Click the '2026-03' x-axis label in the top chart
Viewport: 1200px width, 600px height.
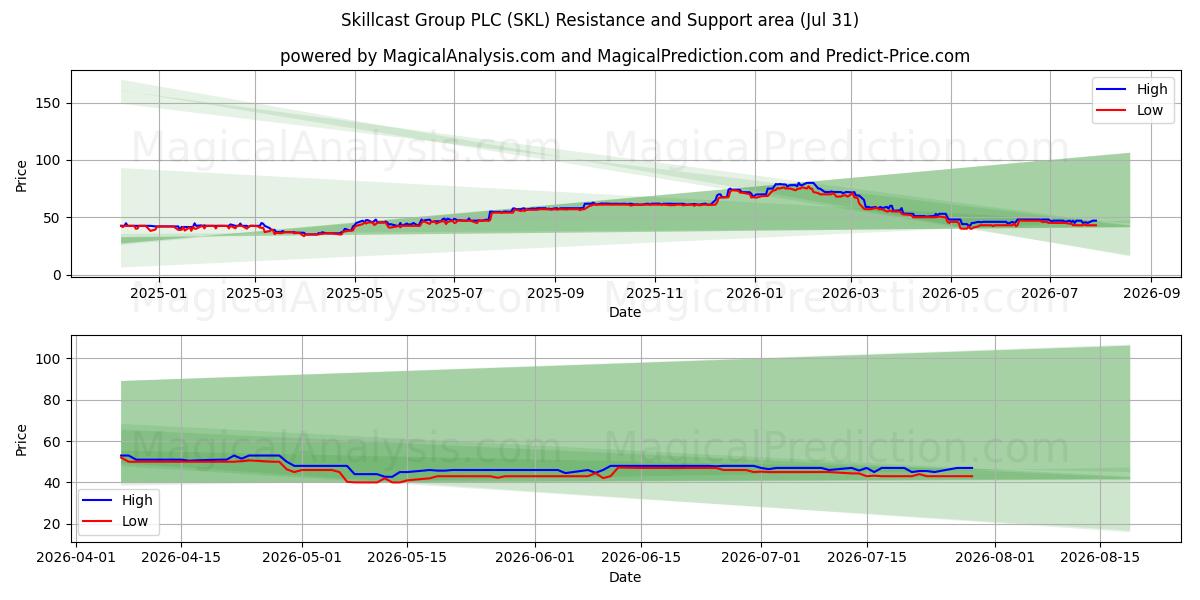pyautogui.click(x=851, y=294)
